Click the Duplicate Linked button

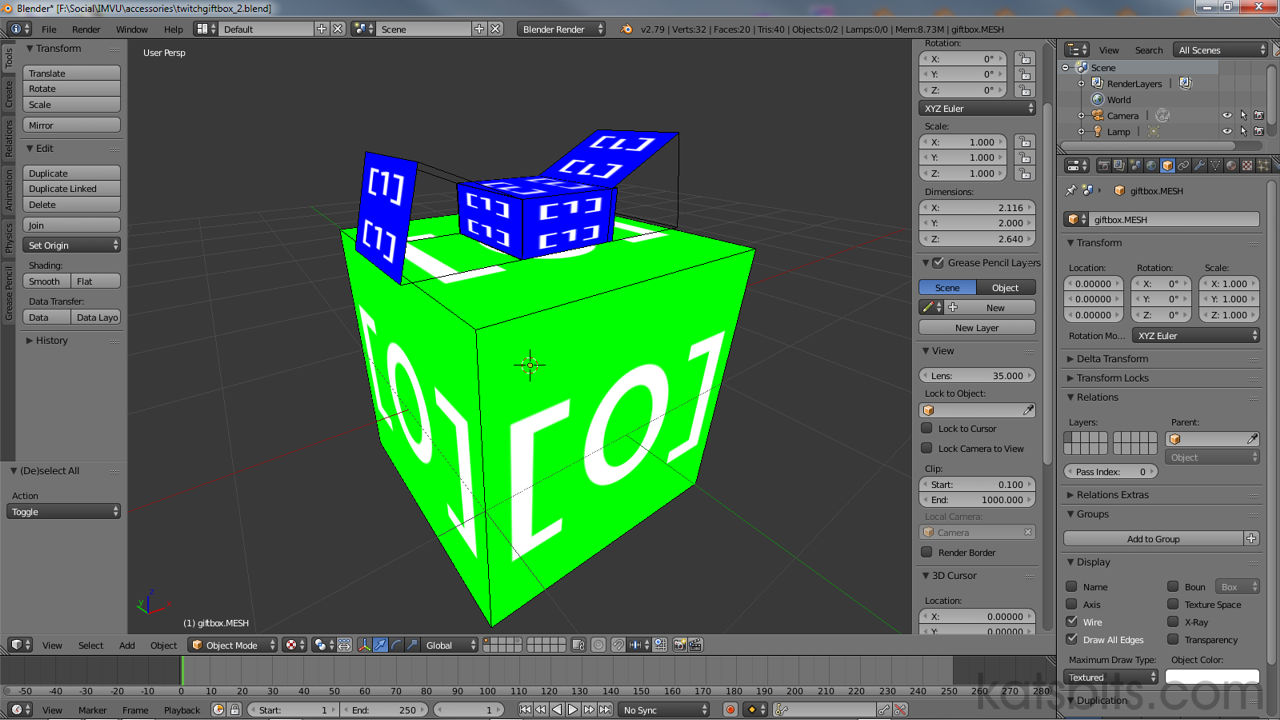coord(72,189)
